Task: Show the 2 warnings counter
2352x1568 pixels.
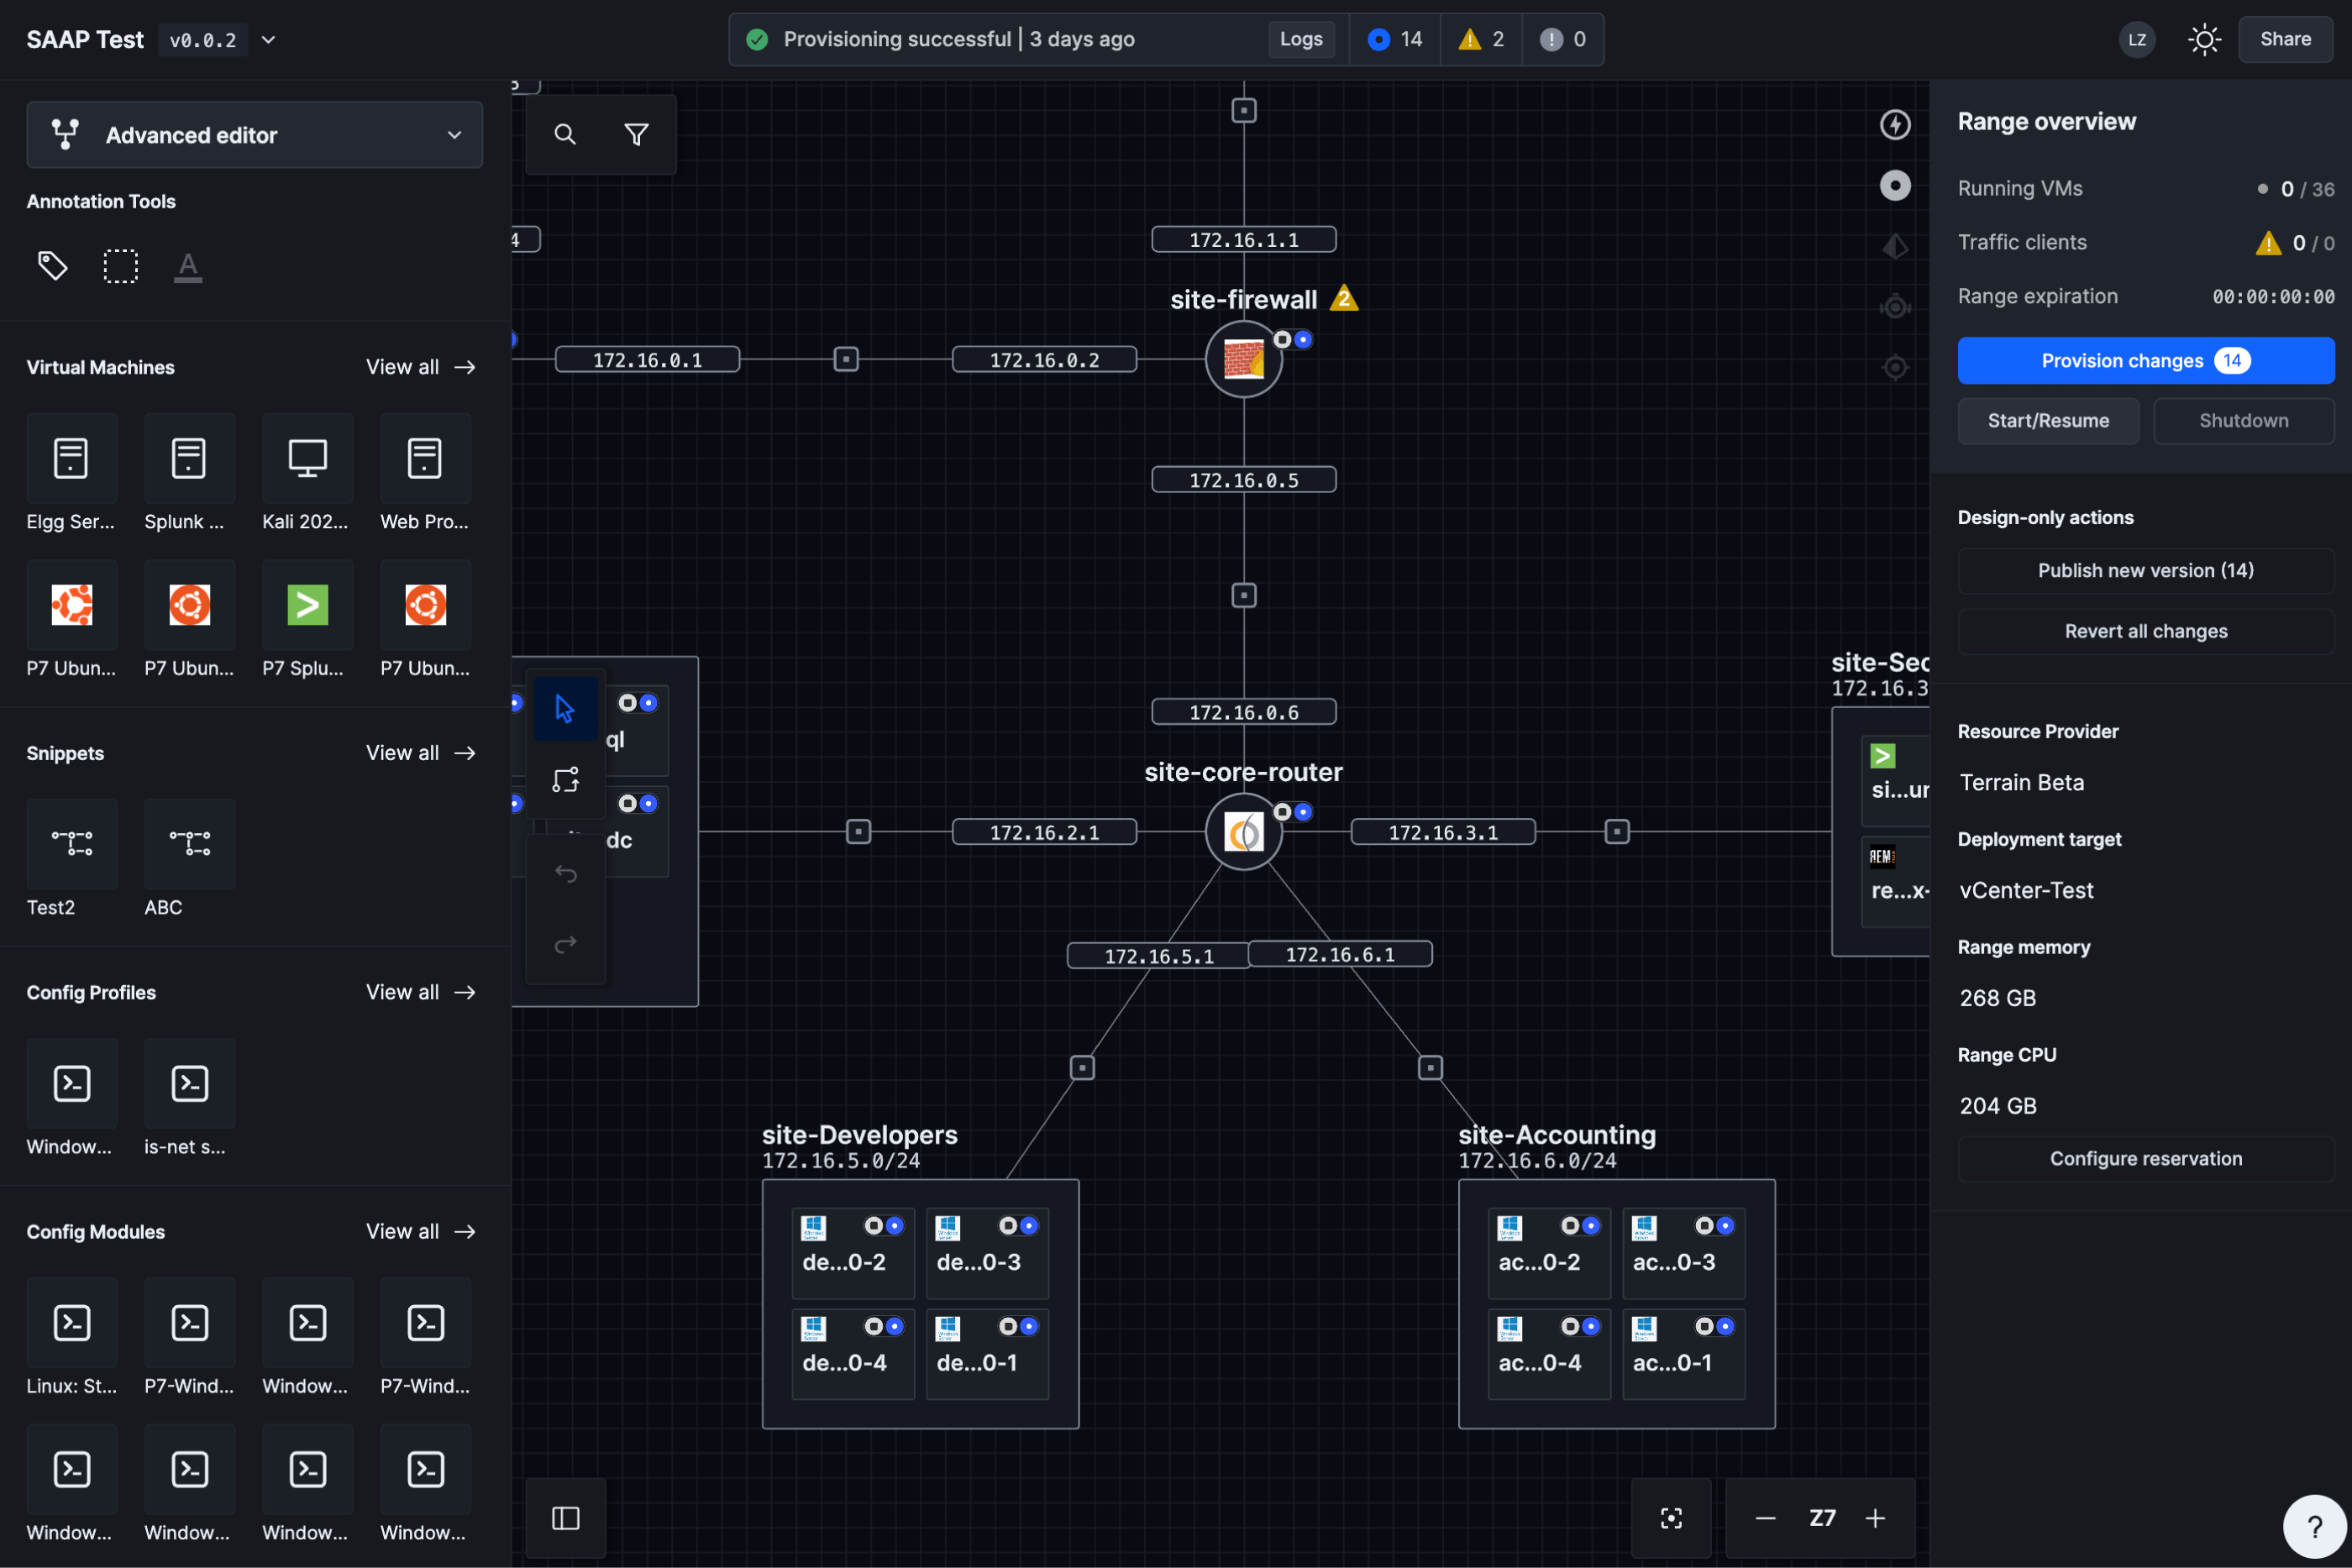Action: (x=1481, y=39)
